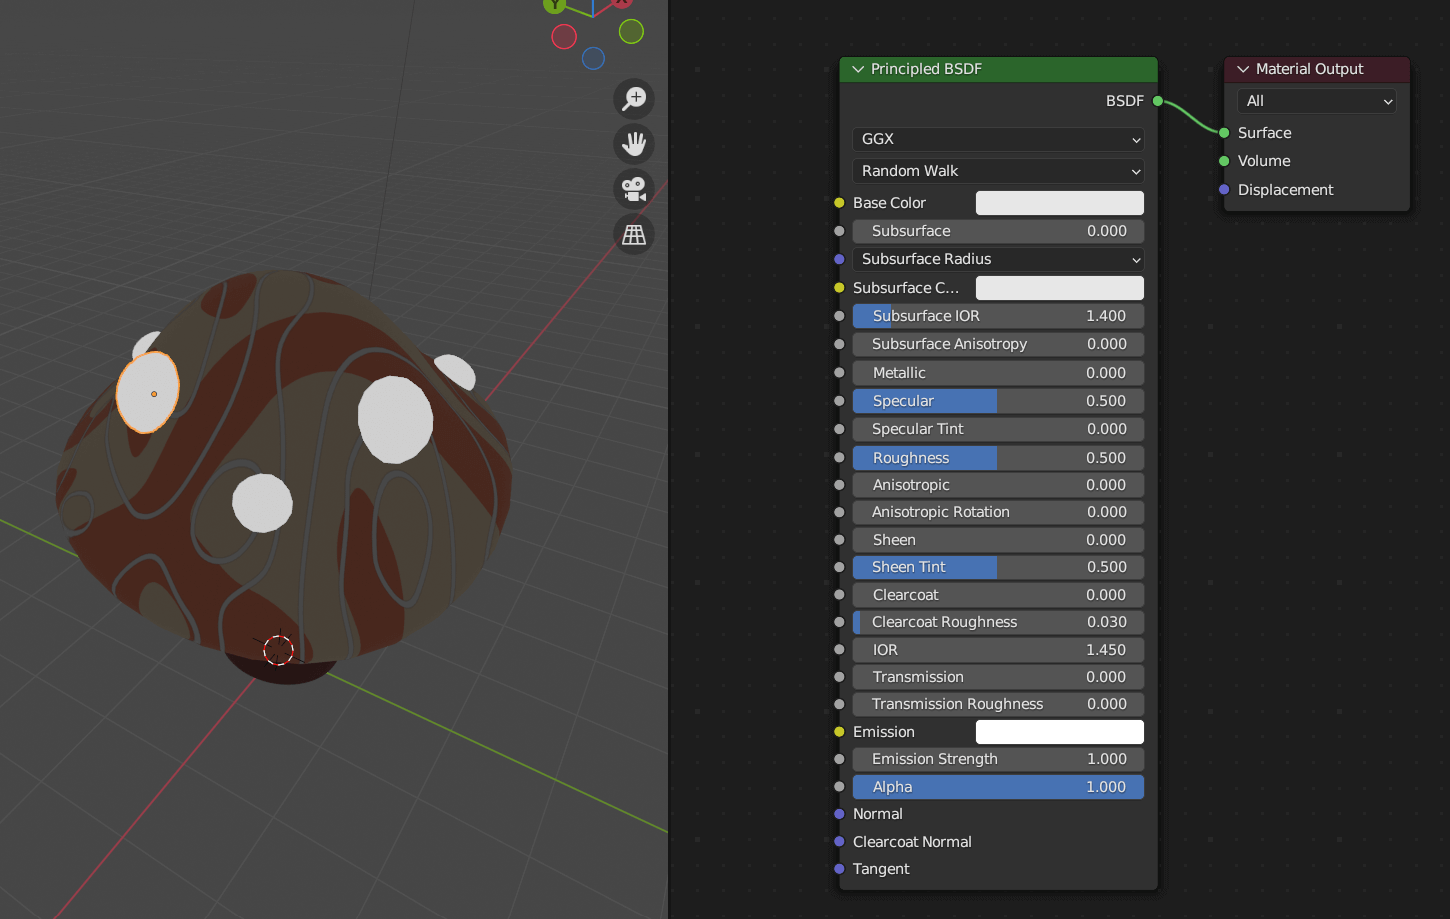Click the Tangent input socket
This screenshot has width=1450, height=919.
pos(839,869)
